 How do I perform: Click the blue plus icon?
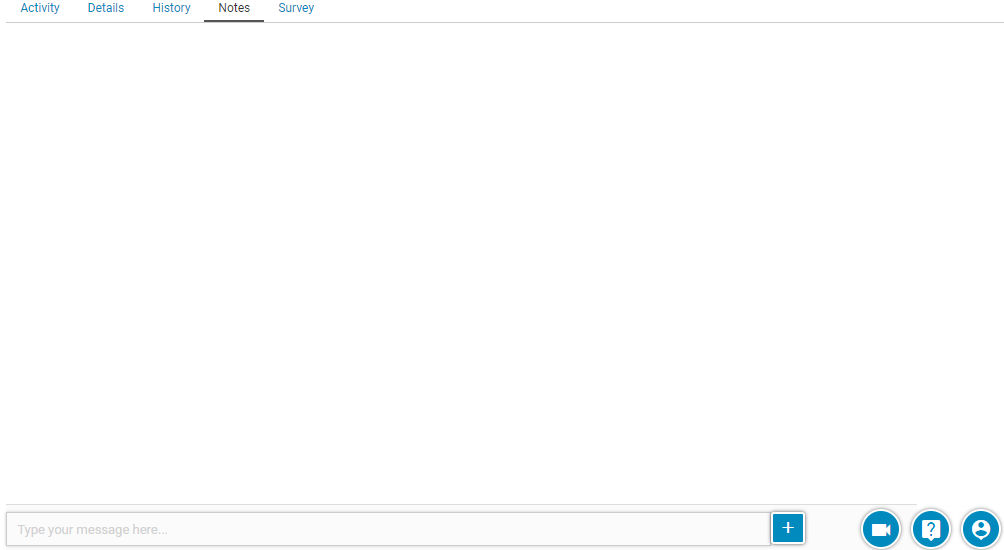[787, 528]
